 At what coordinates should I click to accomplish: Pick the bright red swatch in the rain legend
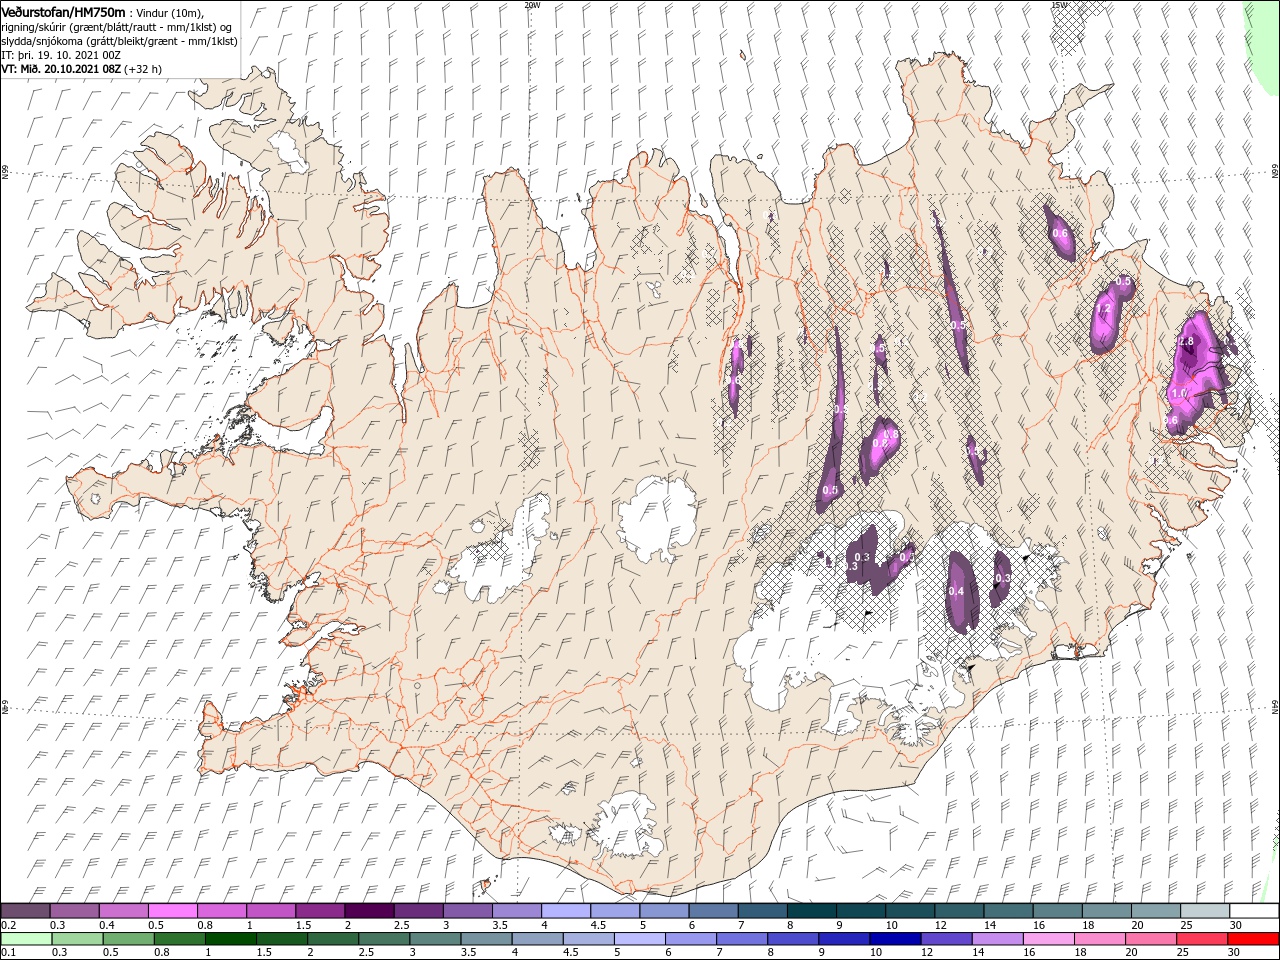point(1254,939)
